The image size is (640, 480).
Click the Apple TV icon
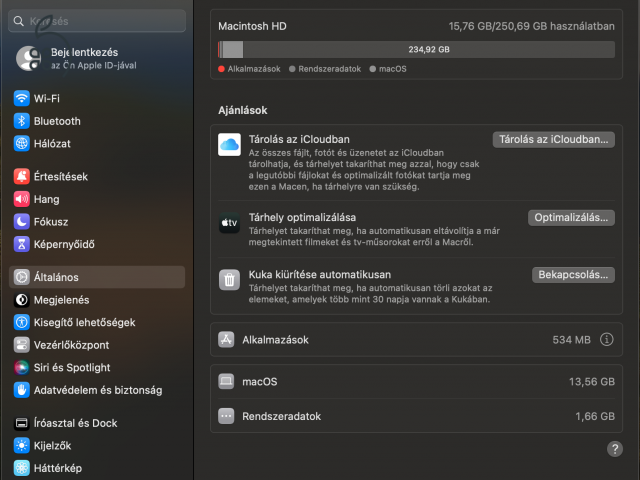coord(229,223)
